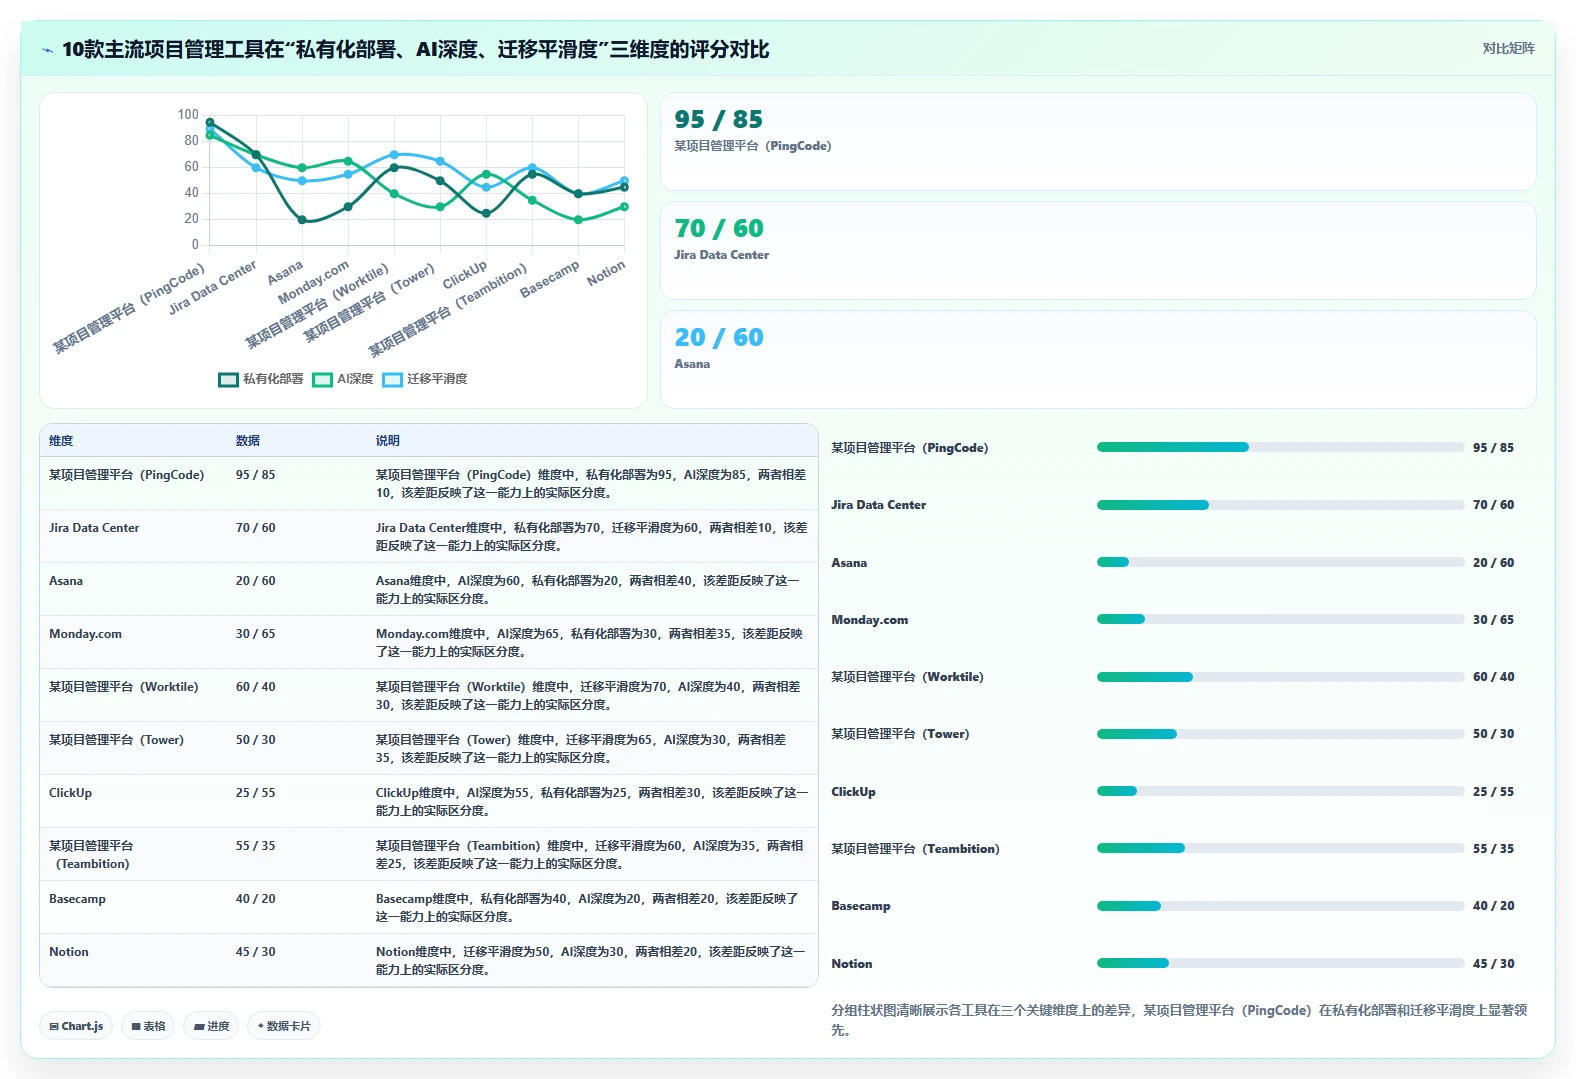This screenshot has width=1576, height=1079.
Task: Click the 20 / 60 Asana data card
Action: pos(1098,359)
